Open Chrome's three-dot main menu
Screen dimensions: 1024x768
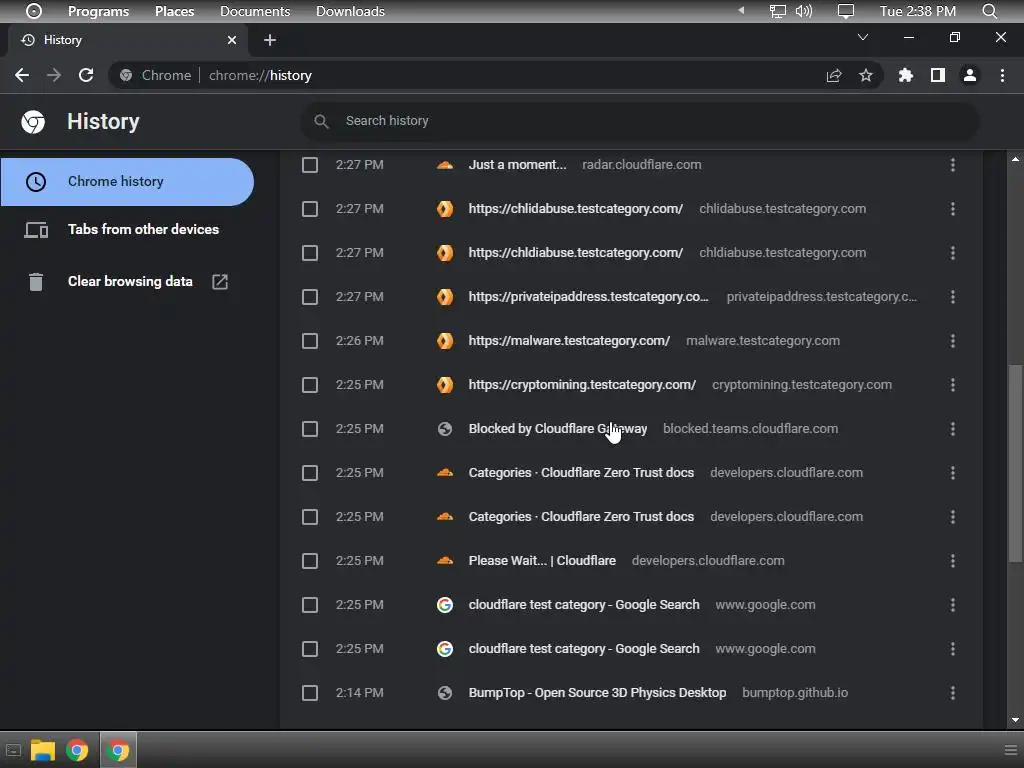[1002, 75]
